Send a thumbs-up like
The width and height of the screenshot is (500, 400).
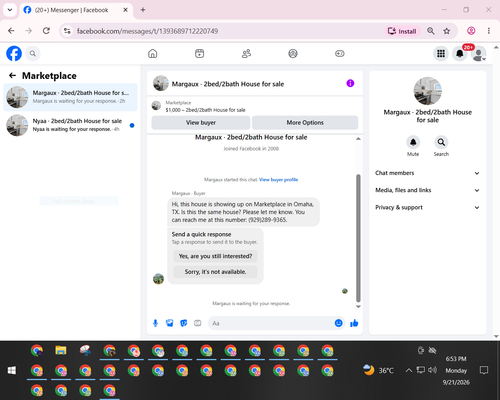click(x=354, y=323)
